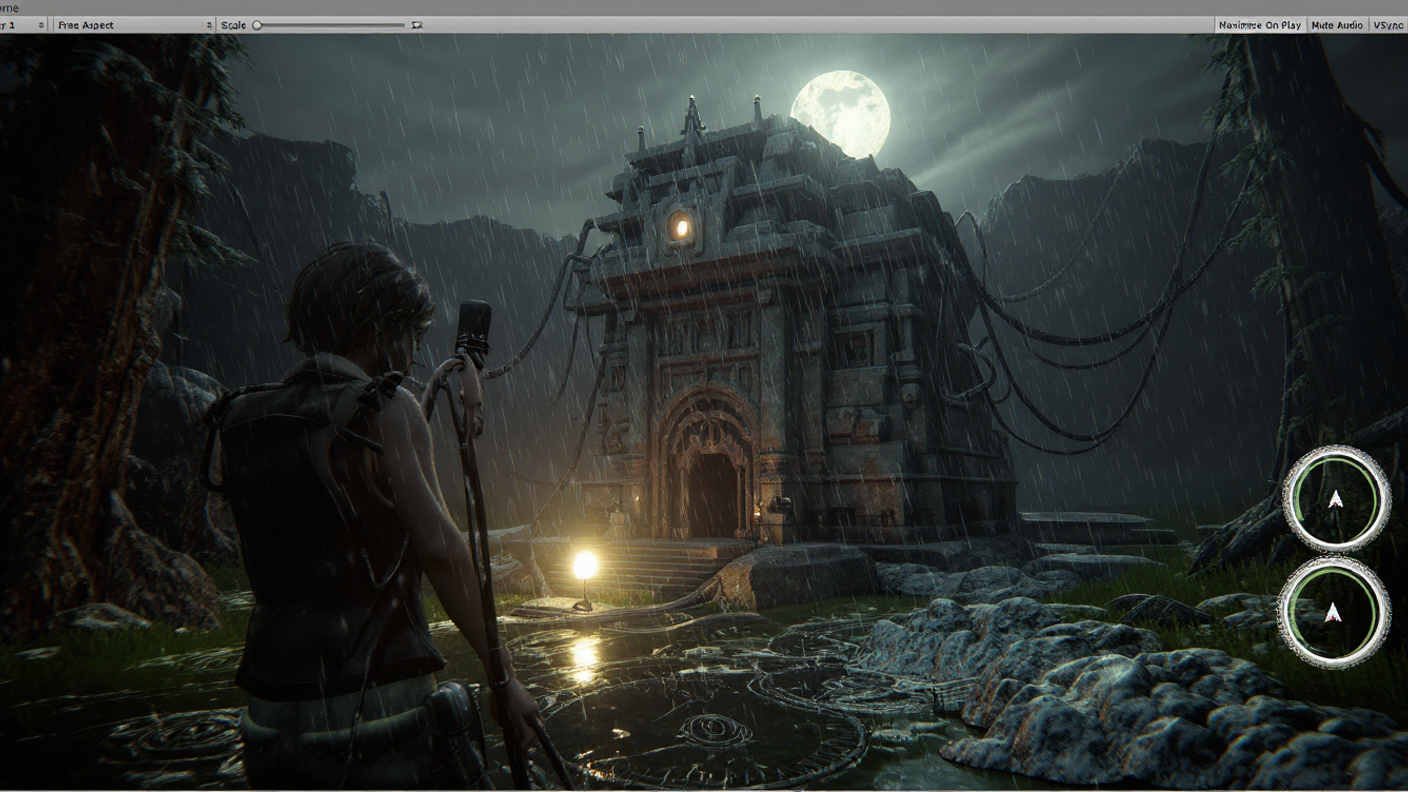
Task: Open the Free Aspect ratio dropdown
Action: [133, 25]
